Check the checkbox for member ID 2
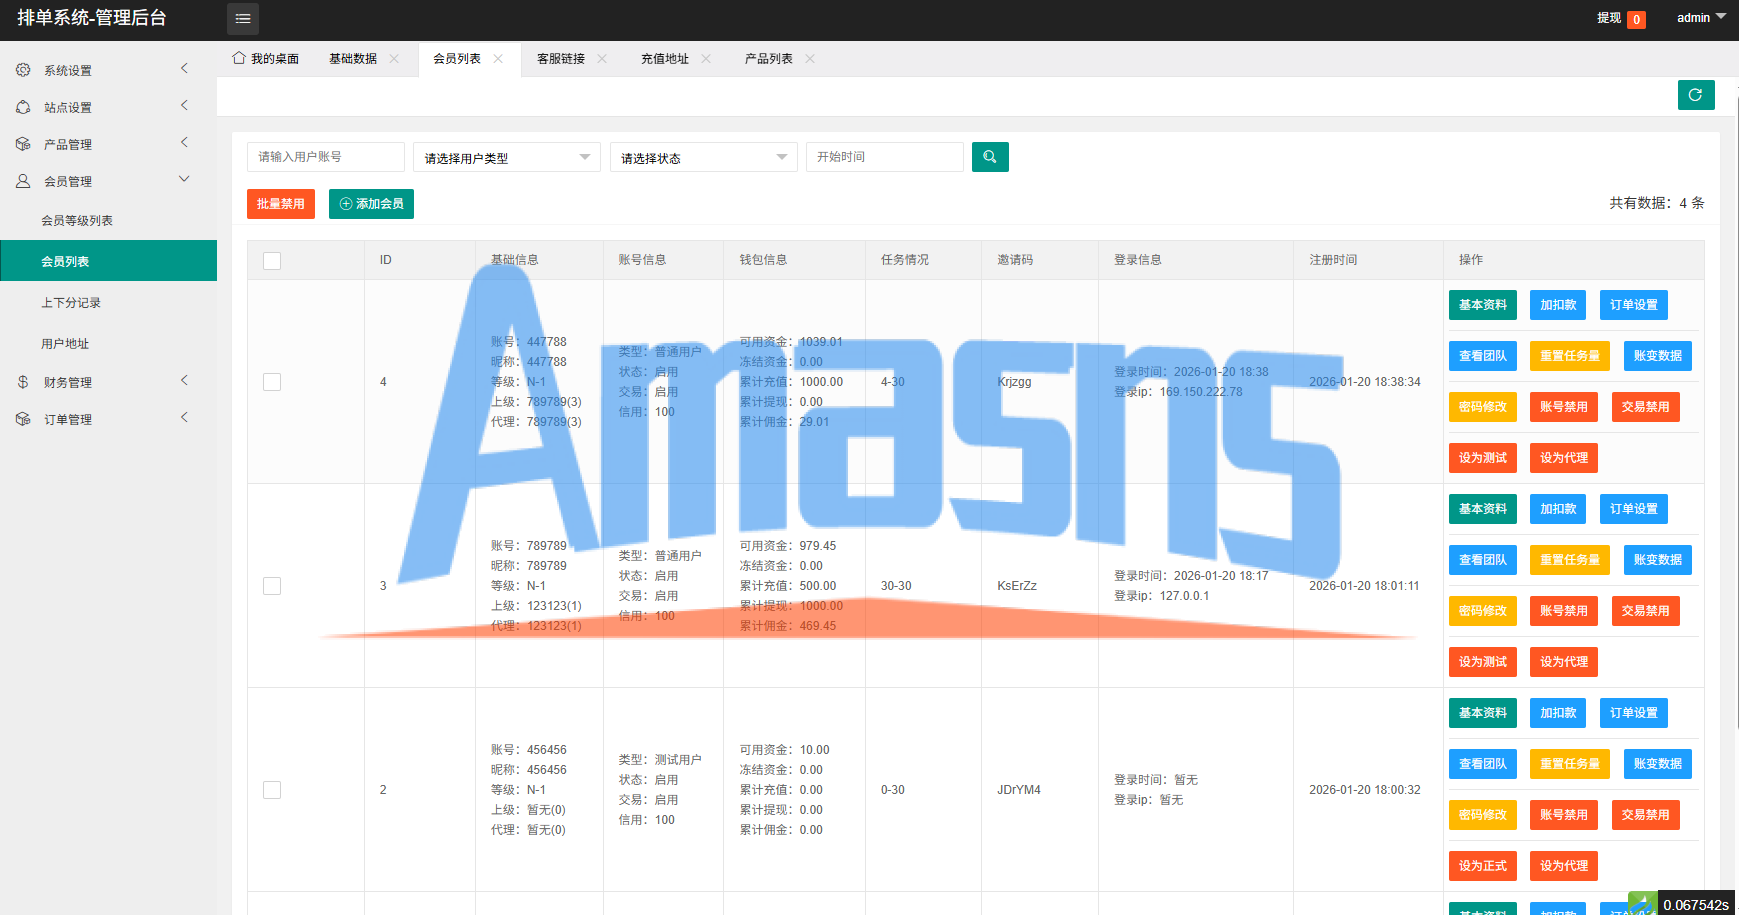This screenshot has width=1739, height=915. tap(272, 790)
